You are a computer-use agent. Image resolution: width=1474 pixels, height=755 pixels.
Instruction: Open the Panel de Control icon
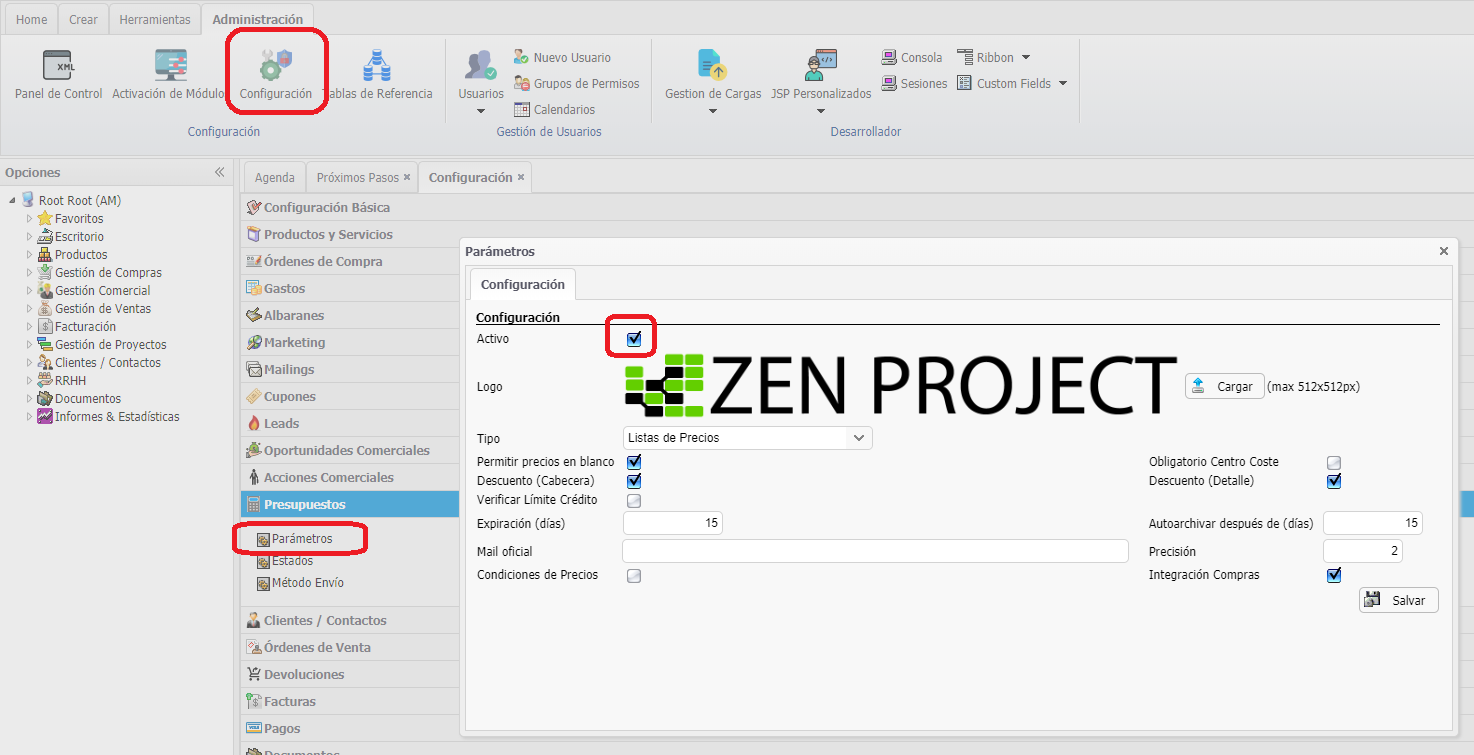point(59,66)
